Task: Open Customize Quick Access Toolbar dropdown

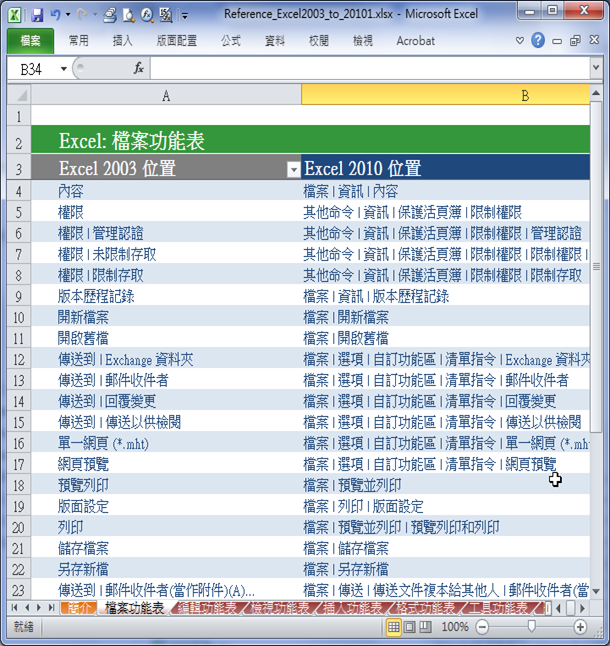Action: coord(185,16)
